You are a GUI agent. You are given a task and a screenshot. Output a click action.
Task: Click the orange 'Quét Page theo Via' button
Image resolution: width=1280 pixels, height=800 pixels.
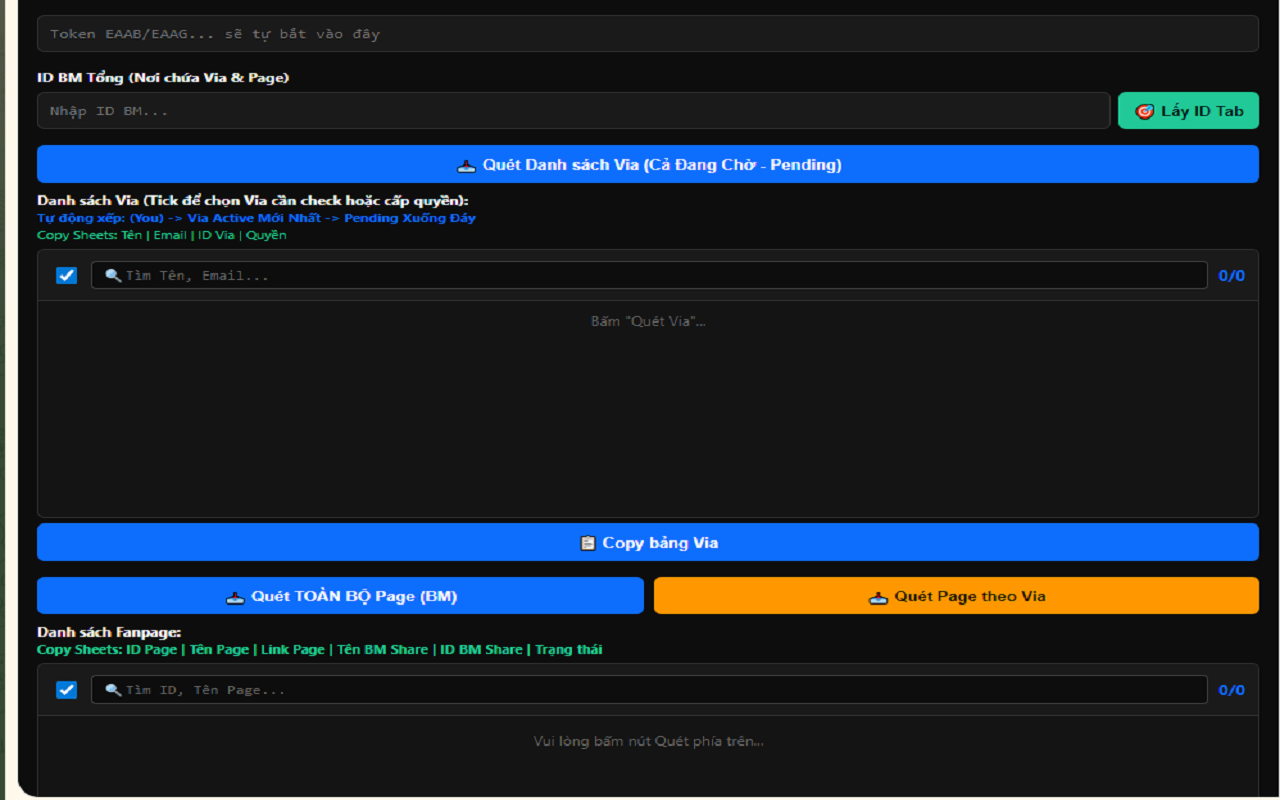click(x=956, y=596)
